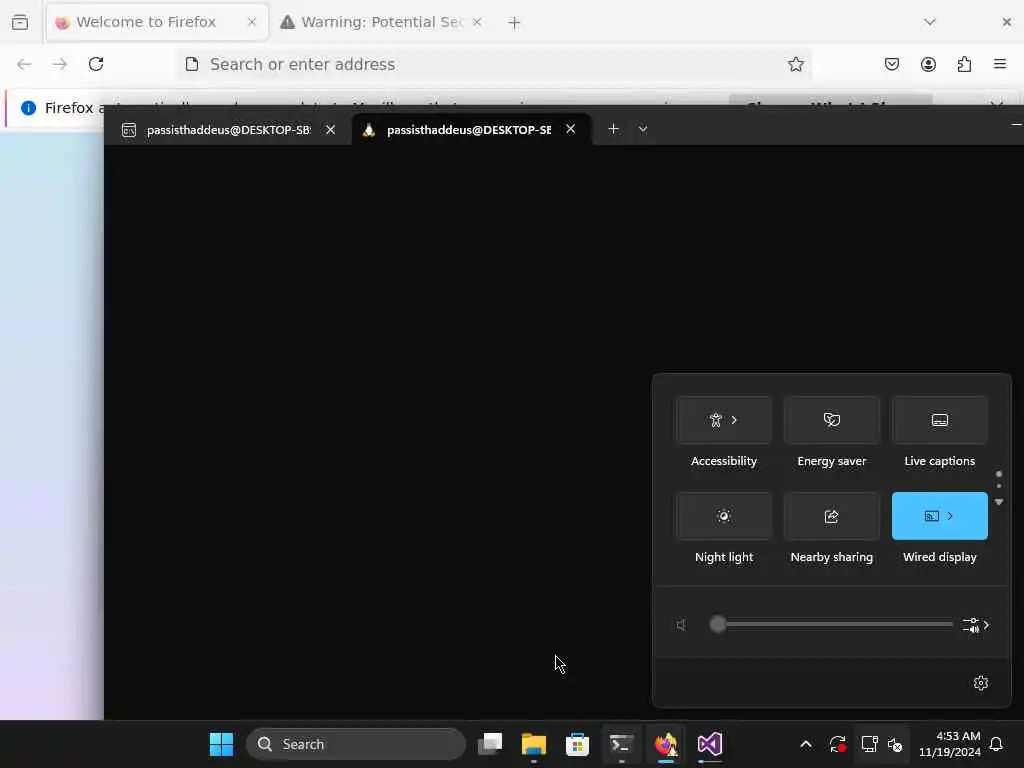Open a new terminal tab
1024x768 pixels.
pos(613,129)
